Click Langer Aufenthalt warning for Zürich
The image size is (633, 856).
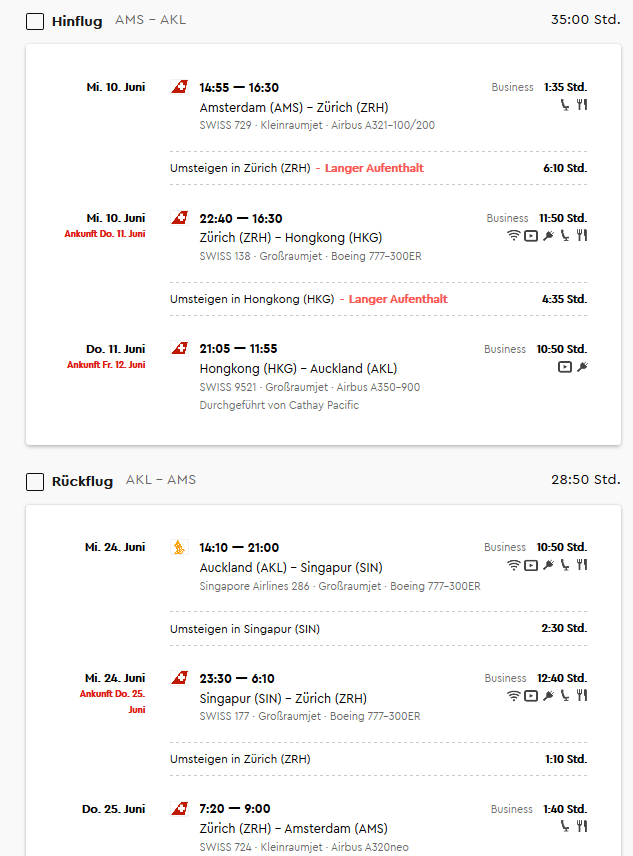[x=374, y=168]
